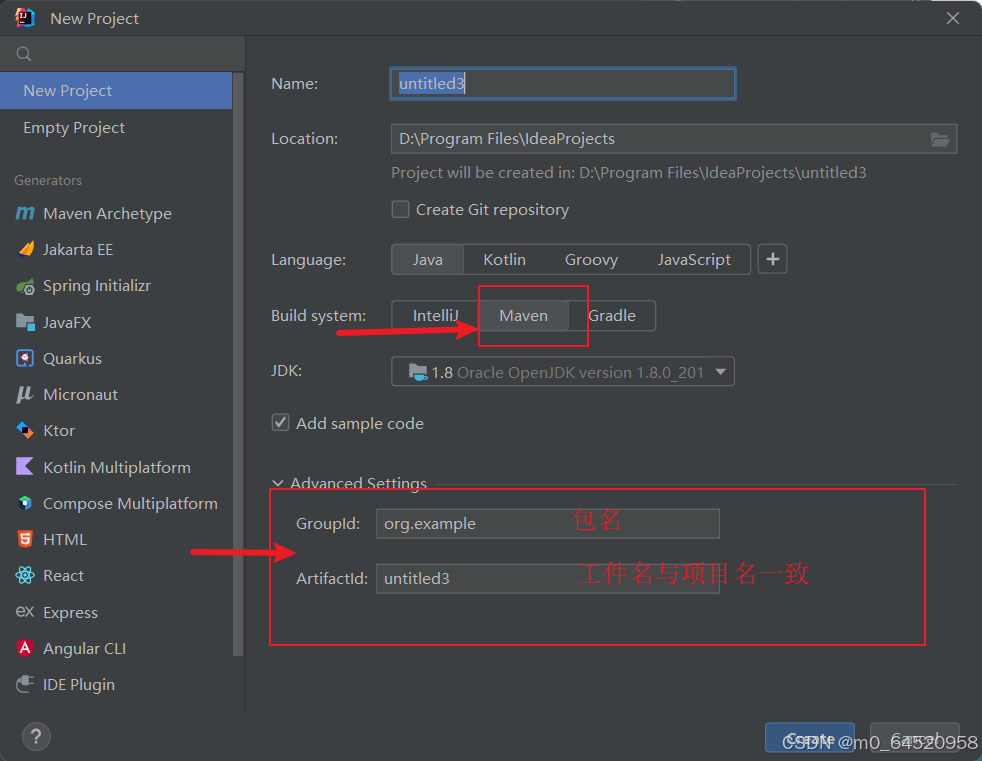Set build system to Gradle
Image resolution: width=982 pixels, height=761 pixels.
(612, 316)
